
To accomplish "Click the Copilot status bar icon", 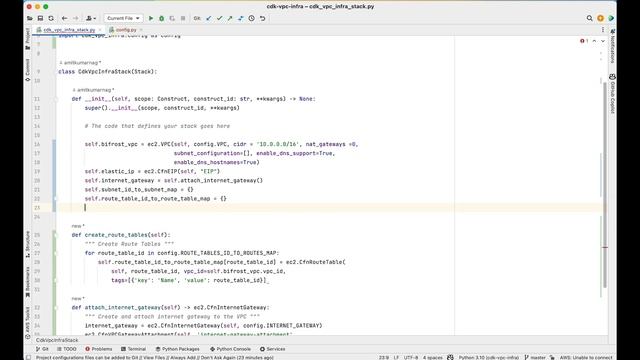I will [450, 358].
